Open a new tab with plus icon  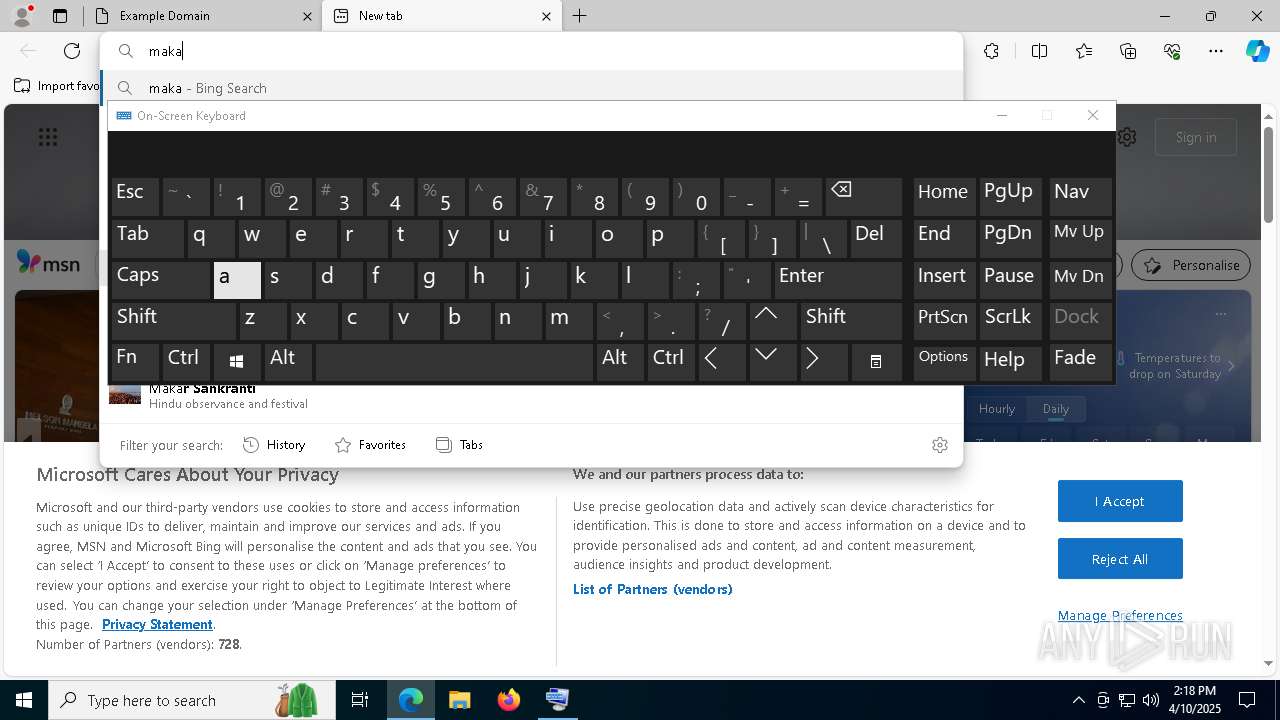[x=580, y=16]
